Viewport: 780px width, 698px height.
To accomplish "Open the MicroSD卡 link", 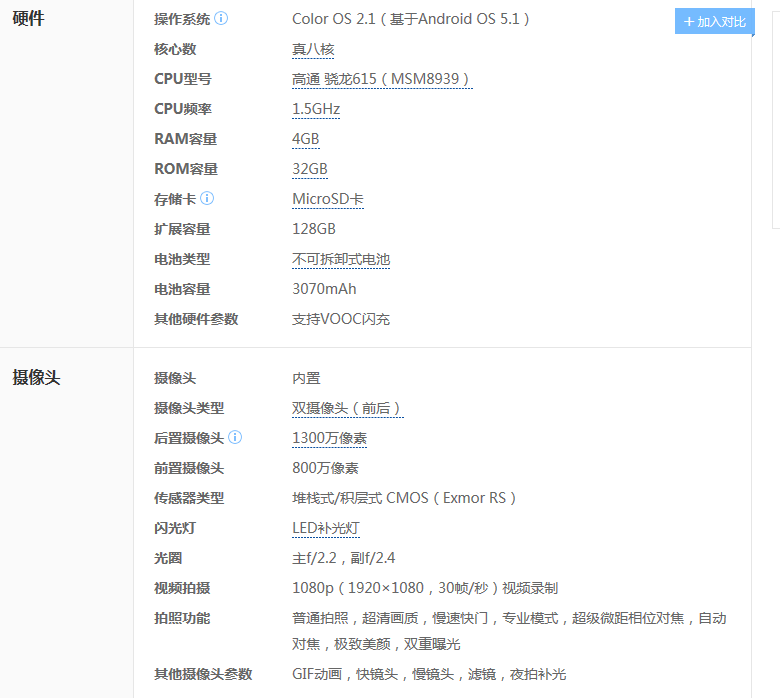I will (x=327, y=199).
